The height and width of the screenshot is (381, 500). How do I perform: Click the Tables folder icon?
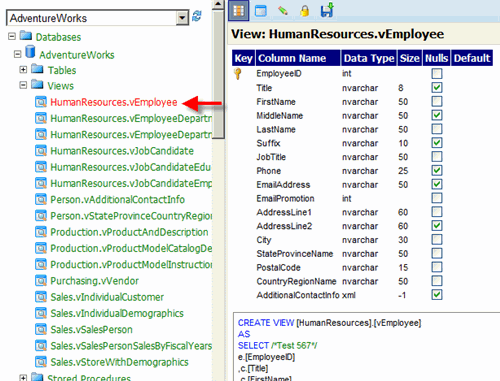(x=37, y=69)
